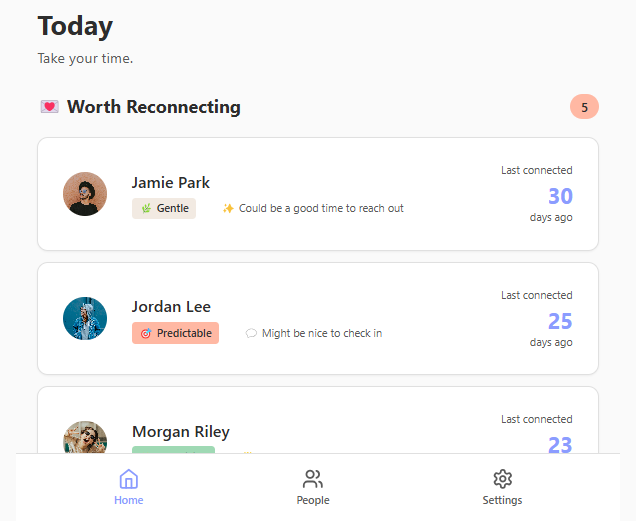The height and width of the screenshot is (521, 636).
Task: Click the Predictable tag on Jordan's card
Action: tap(175, 333)
